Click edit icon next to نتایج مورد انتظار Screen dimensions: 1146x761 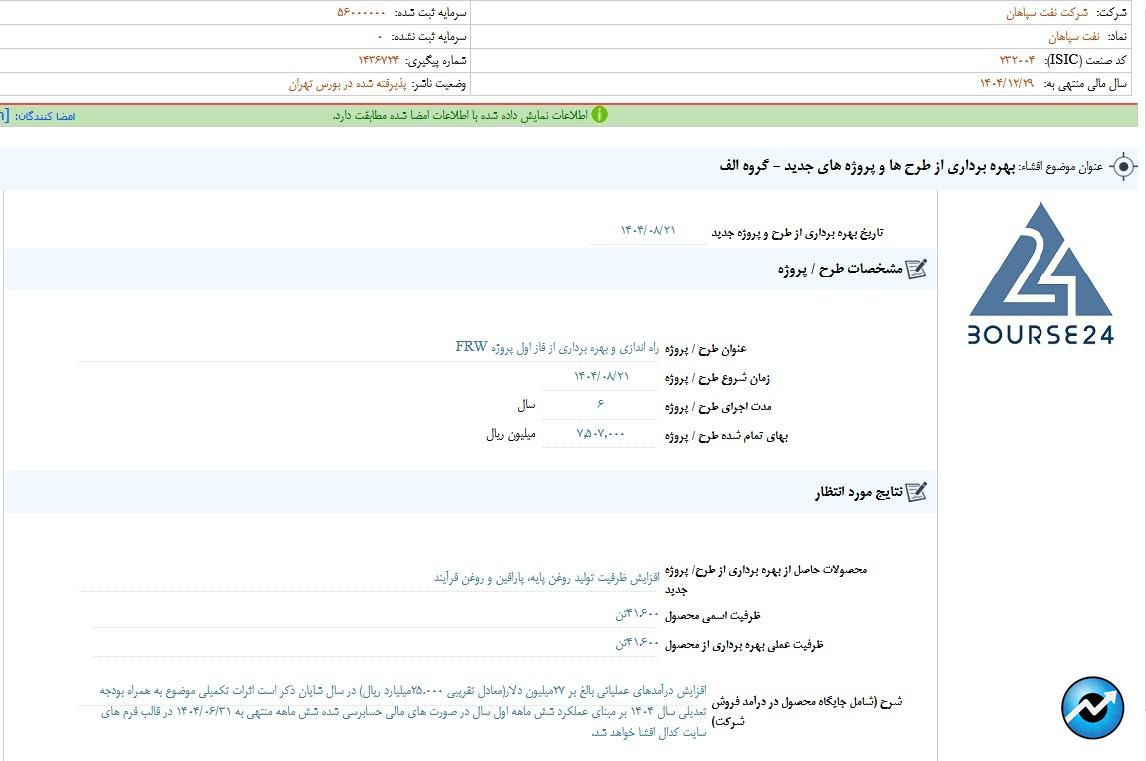(916, 492)
